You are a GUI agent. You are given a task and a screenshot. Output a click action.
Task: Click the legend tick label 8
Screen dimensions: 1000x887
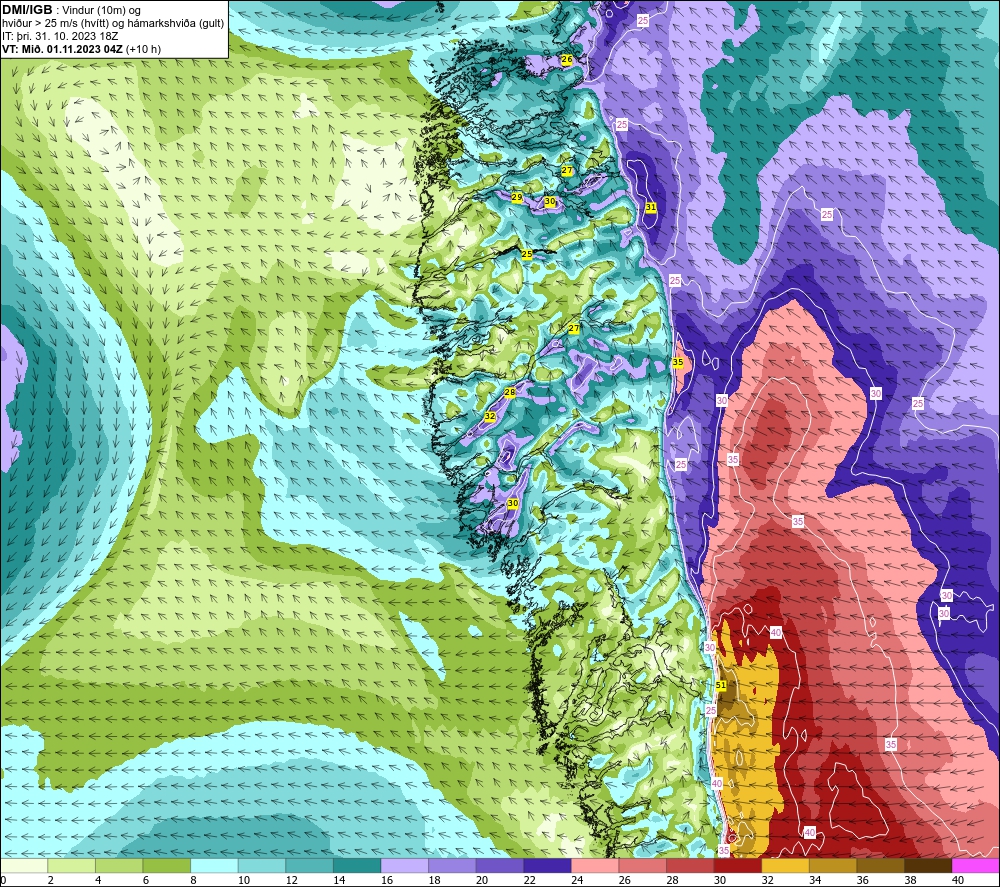click(194, 880)
